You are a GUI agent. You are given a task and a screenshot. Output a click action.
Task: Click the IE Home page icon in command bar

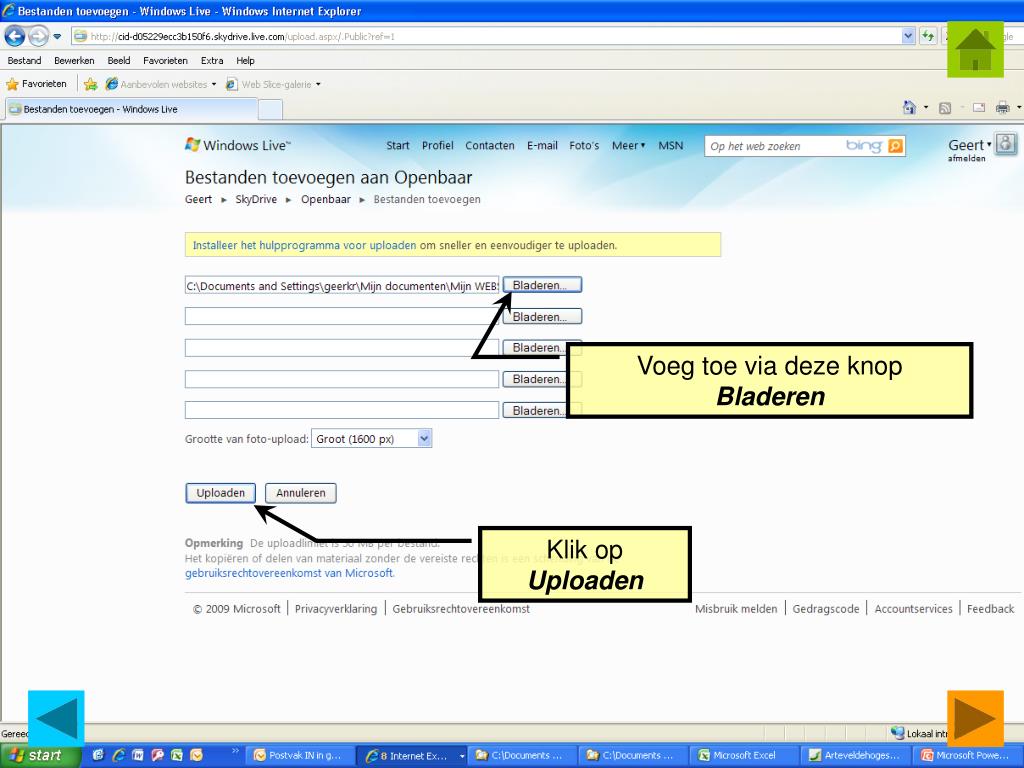(909, 108)
